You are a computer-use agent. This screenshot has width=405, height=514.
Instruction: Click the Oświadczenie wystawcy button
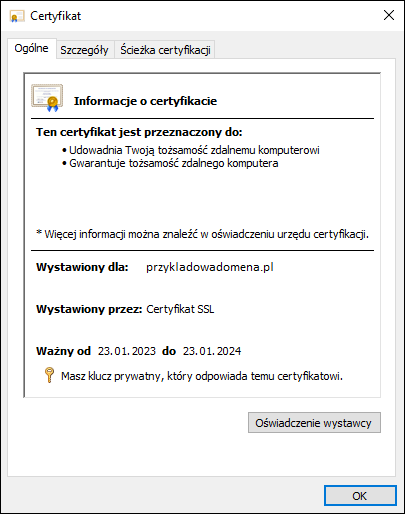[x=314, y=423]
